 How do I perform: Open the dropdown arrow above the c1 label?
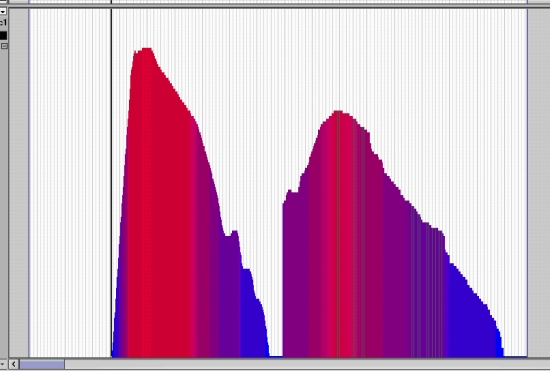2,12
